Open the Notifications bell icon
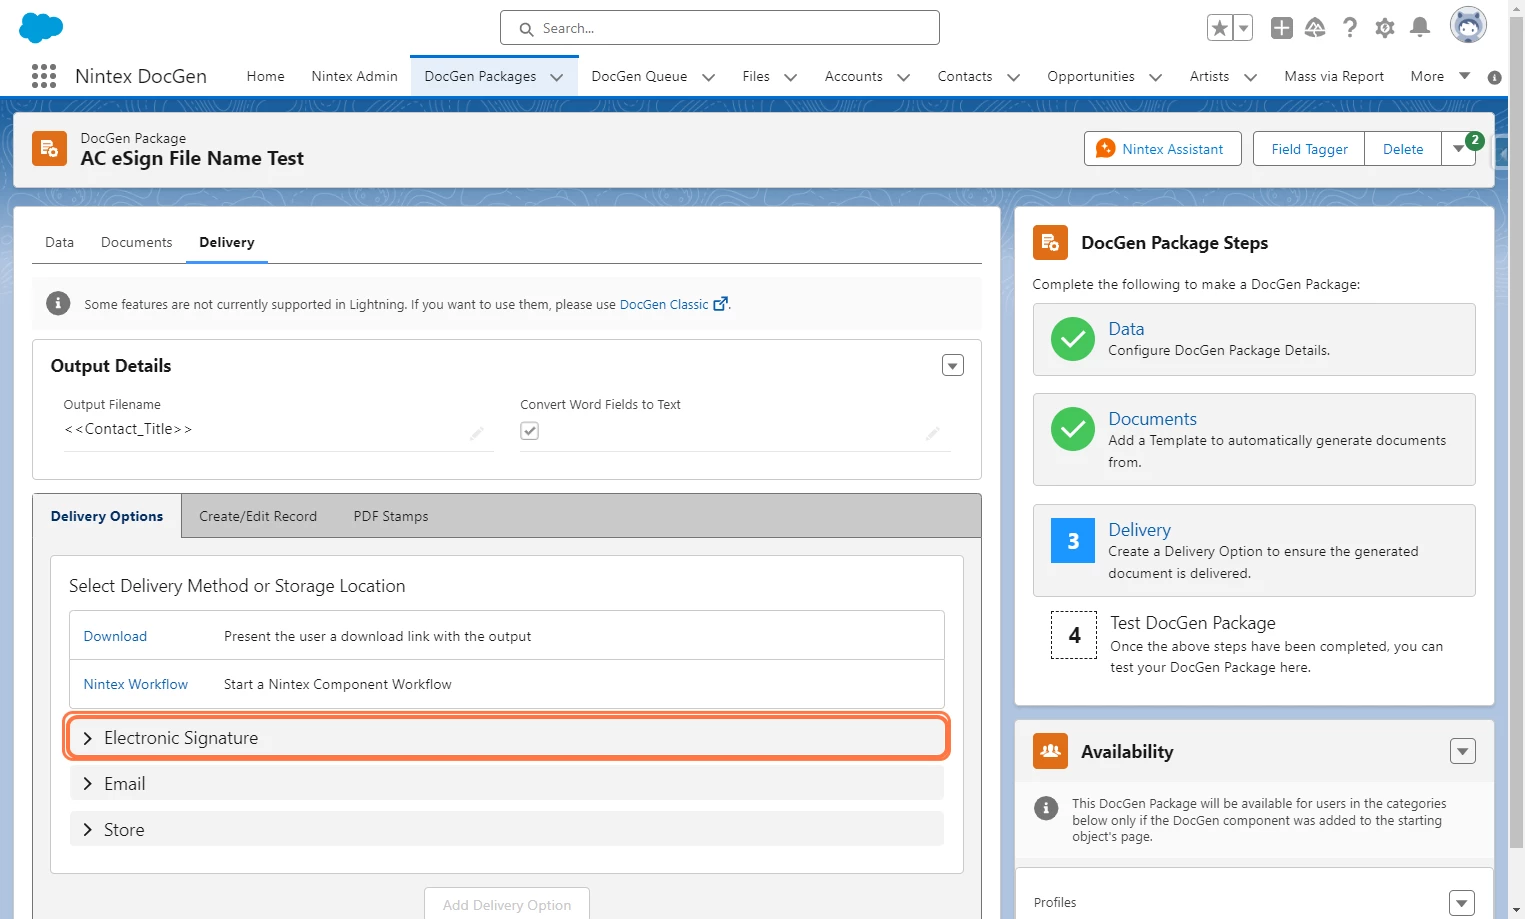The image size is (1525, 919). [x=1420, y=28]
